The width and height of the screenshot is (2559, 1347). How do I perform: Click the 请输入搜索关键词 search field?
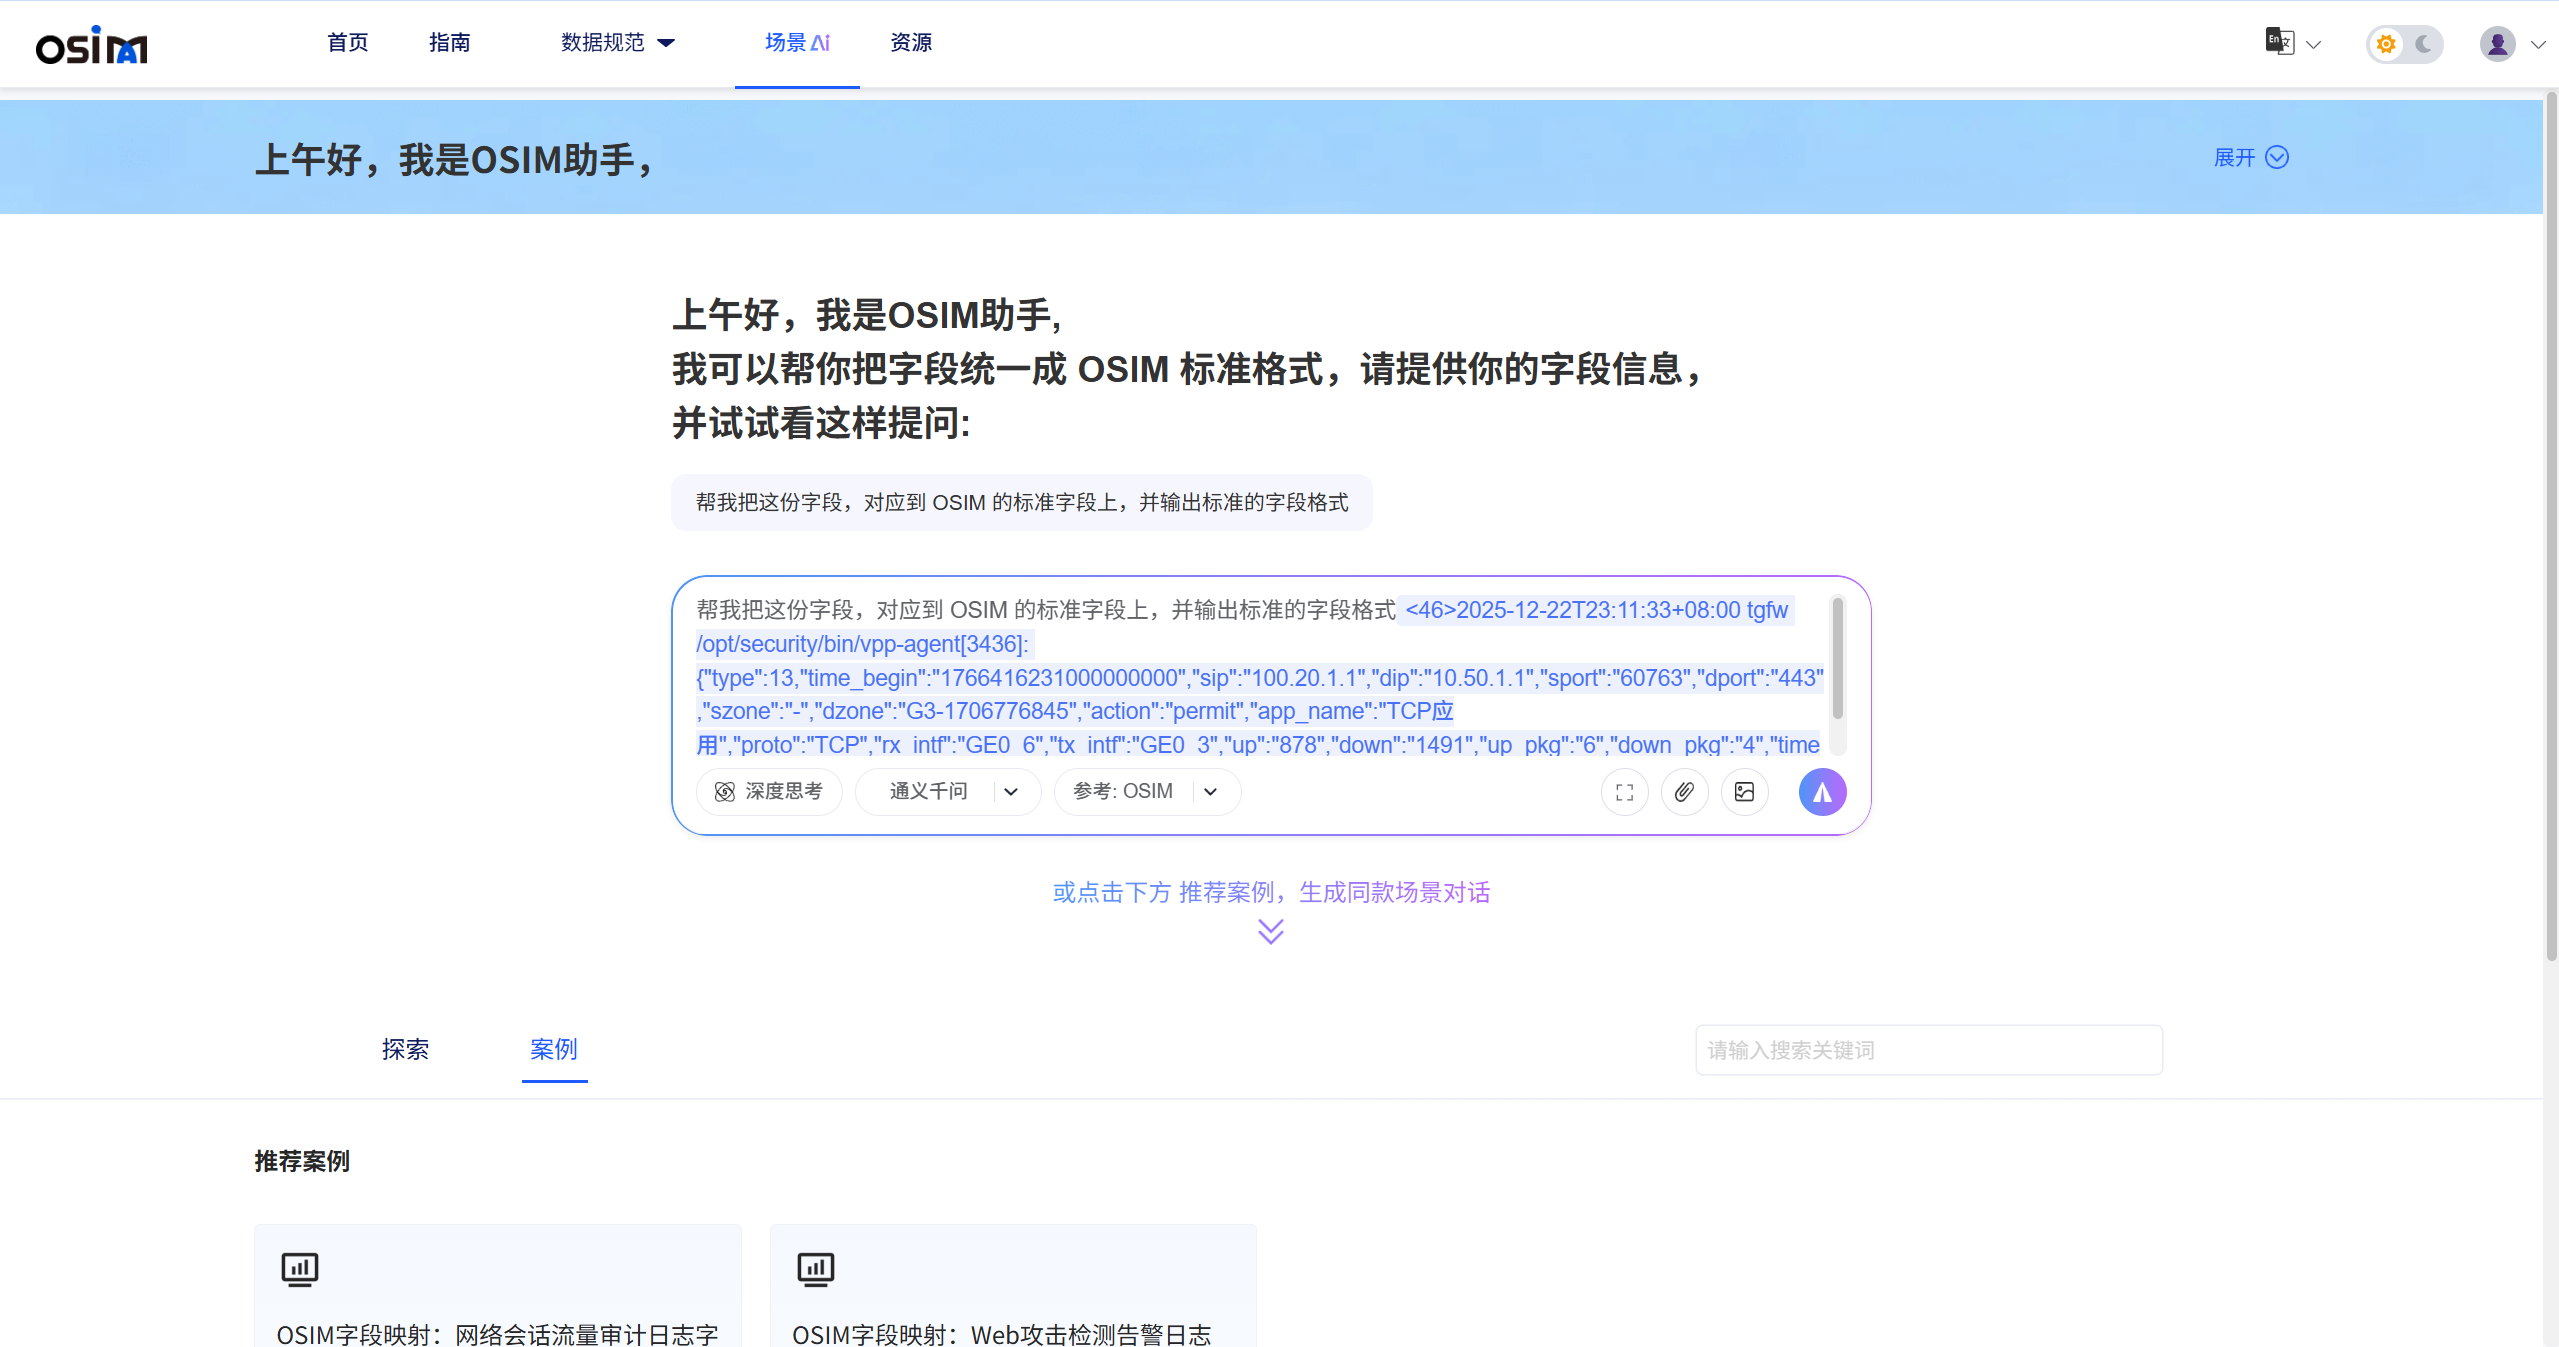pyautogui.click(x=1928, y=1050)
